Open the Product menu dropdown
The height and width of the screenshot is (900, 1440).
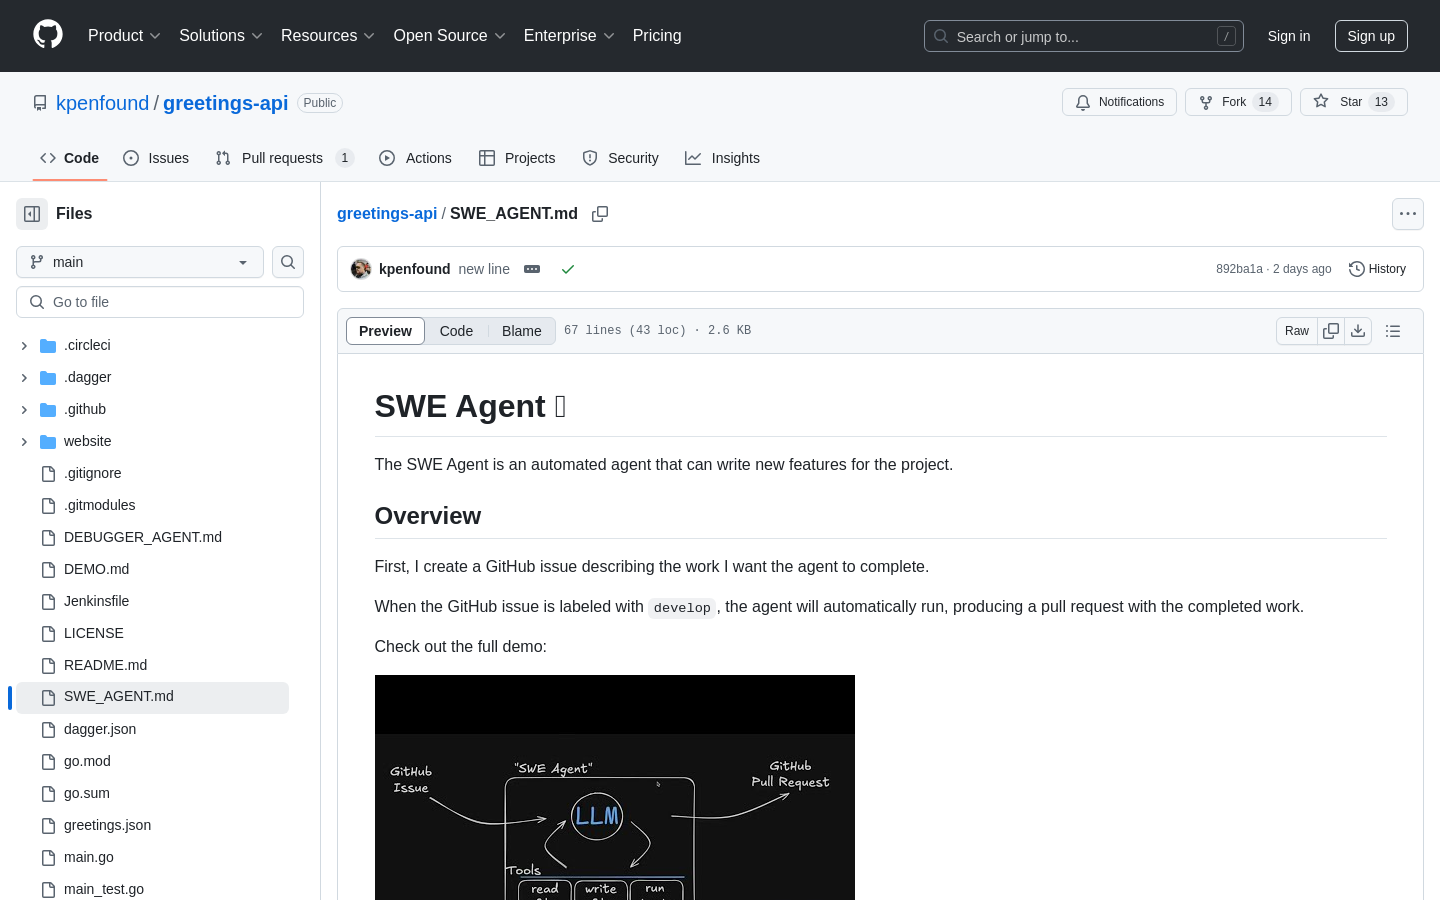(x=124, y=35)
